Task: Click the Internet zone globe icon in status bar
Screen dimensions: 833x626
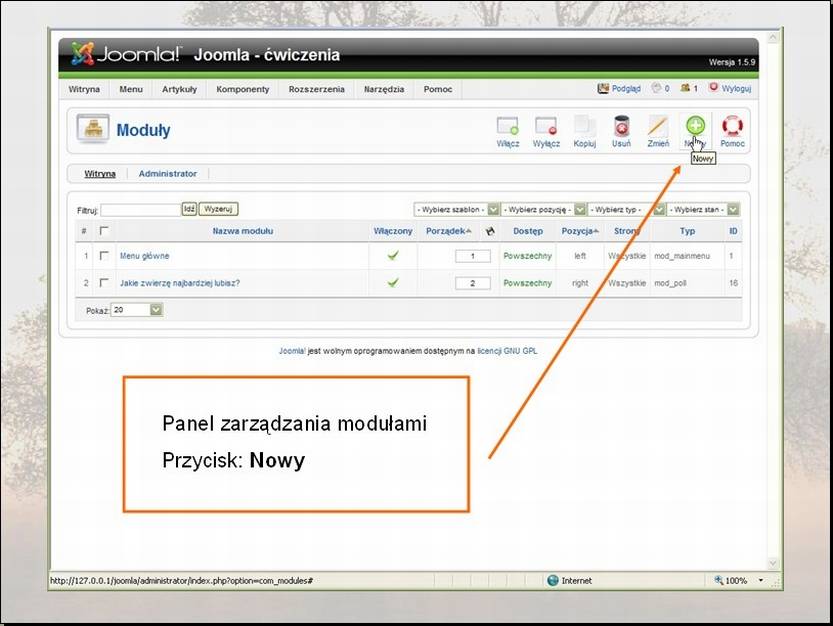Action: 552,580
